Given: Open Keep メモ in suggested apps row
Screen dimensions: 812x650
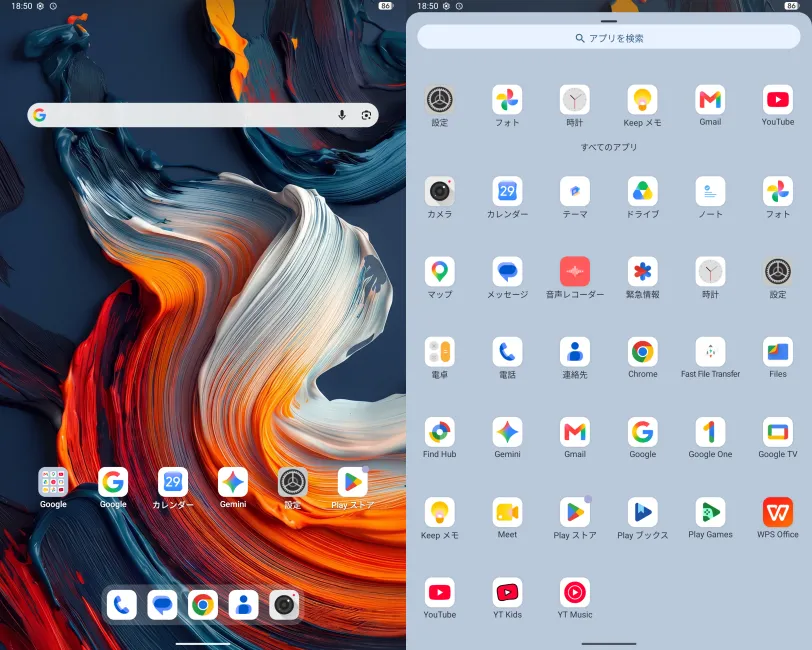Looking at the screenshot, I should point(642,99).
